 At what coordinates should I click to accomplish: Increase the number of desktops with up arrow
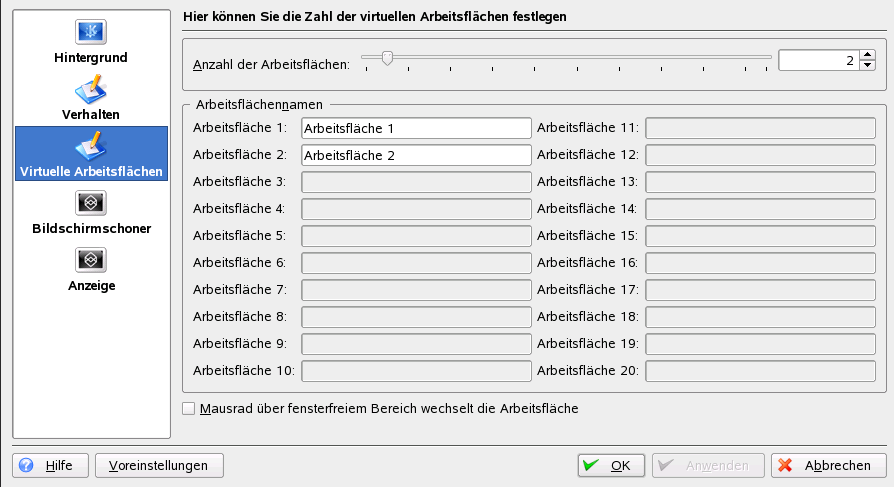pyautogui.click(x=867, y=55)
